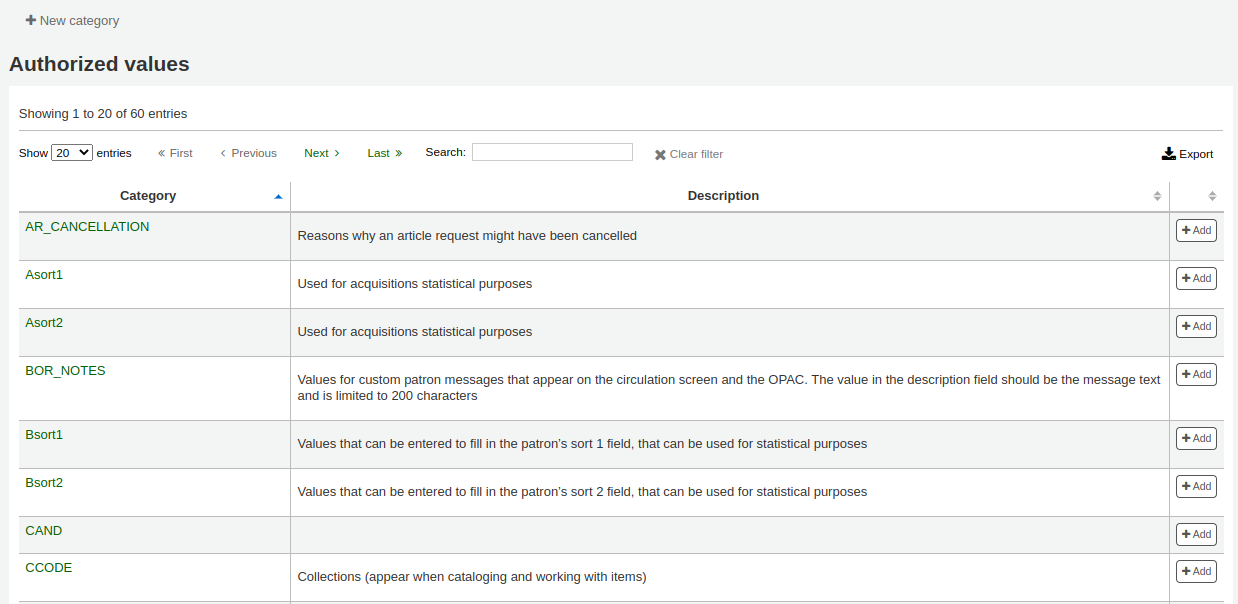This screenshot has width=1238, height=604.
Task: Jump to the Last page of entries
Action: point(384,153)
